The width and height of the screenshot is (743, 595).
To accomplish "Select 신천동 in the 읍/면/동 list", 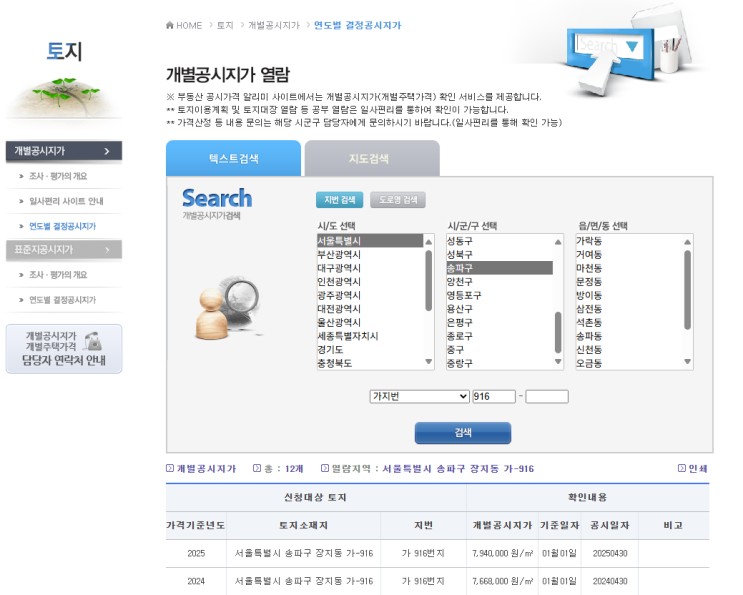I will [x=629, y=350].
